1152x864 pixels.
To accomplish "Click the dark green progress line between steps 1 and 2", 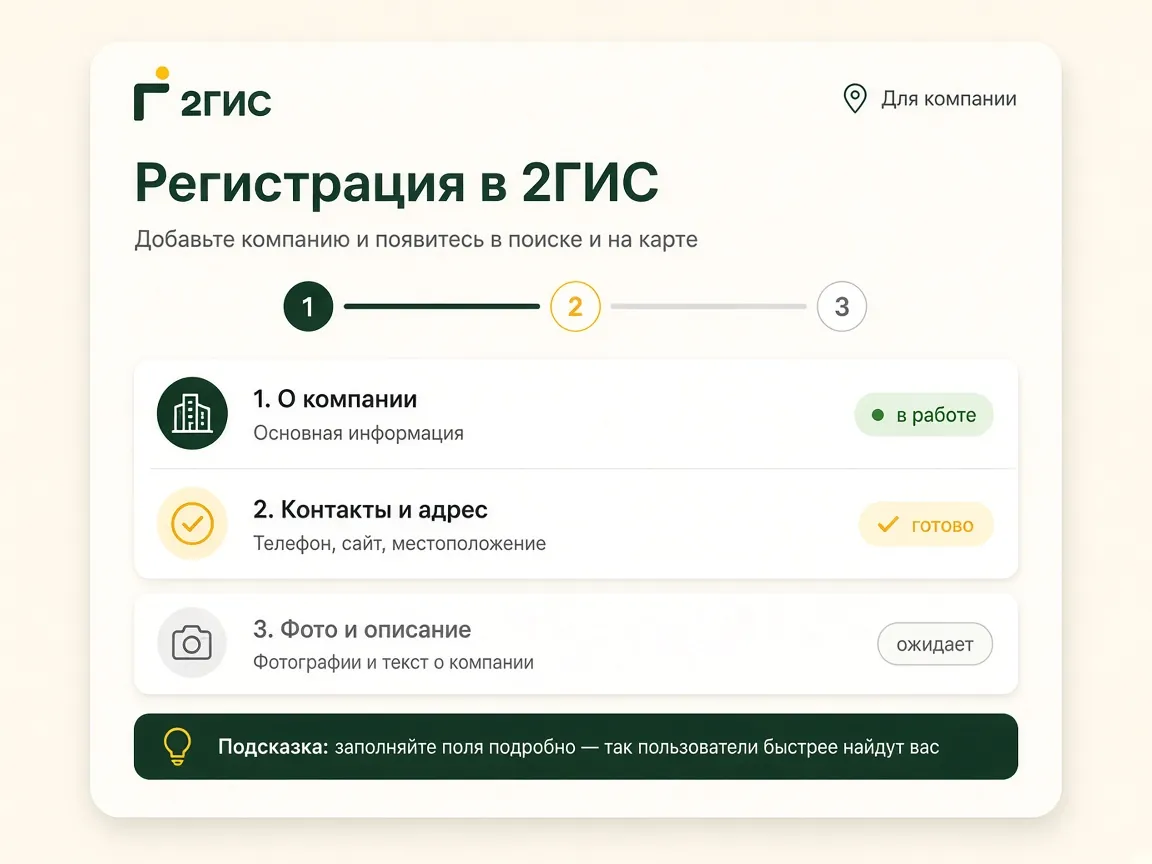I will point(442,306).
